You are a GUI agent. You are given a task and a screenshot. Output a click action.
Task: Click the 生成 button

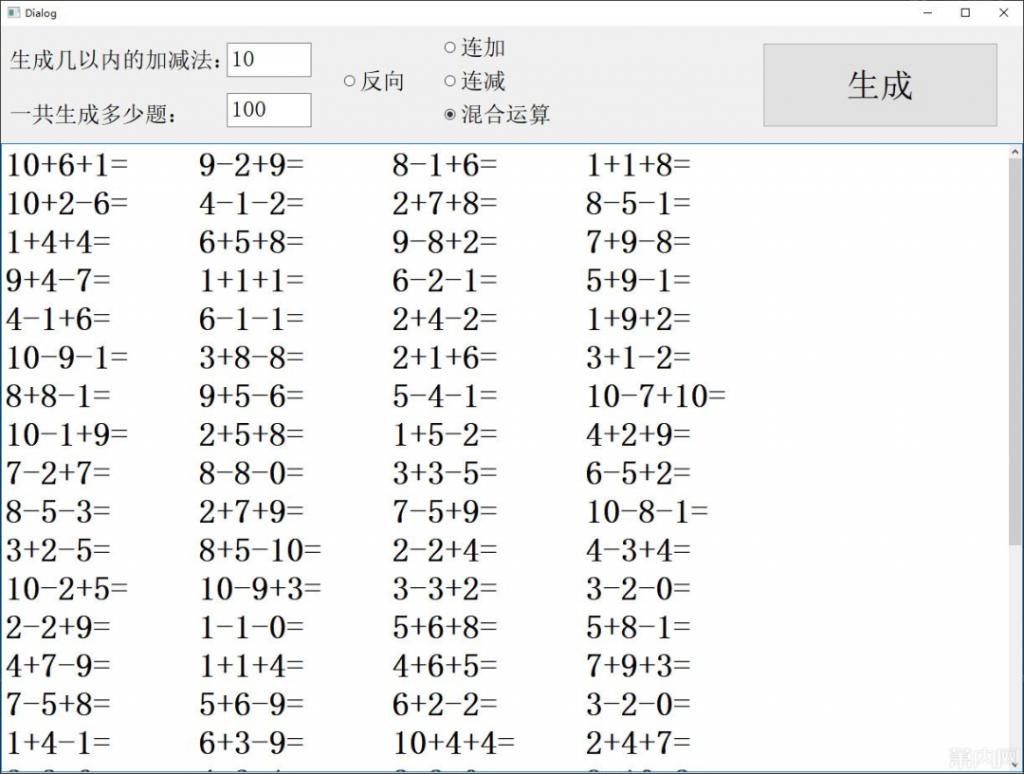click(880, 85)
